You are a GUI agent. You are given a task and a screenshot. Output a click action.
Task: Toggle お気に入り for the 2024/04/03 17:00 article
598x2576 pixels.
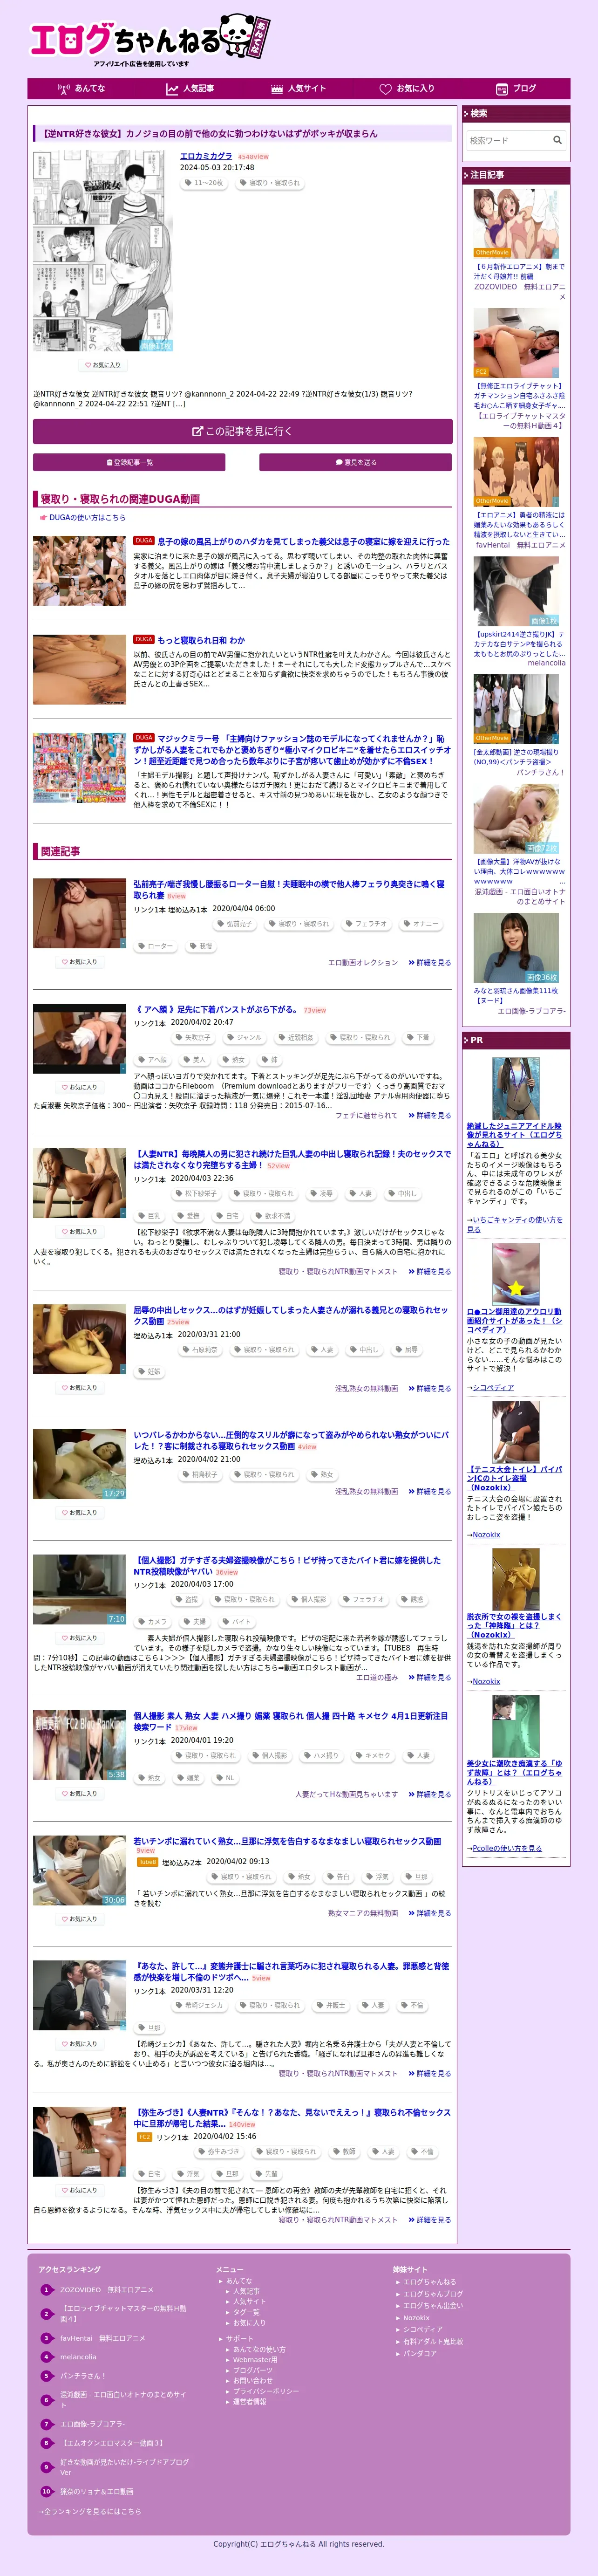coord(79,1638)
